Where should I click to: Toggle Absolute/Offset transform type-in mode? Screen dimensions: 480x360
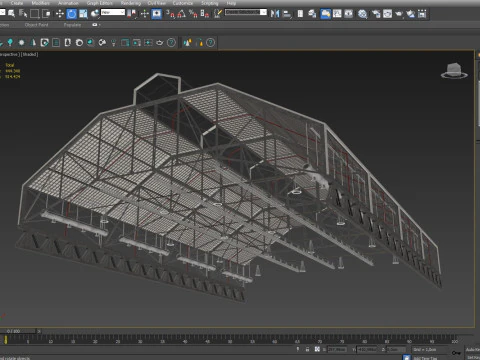[317, 349]
